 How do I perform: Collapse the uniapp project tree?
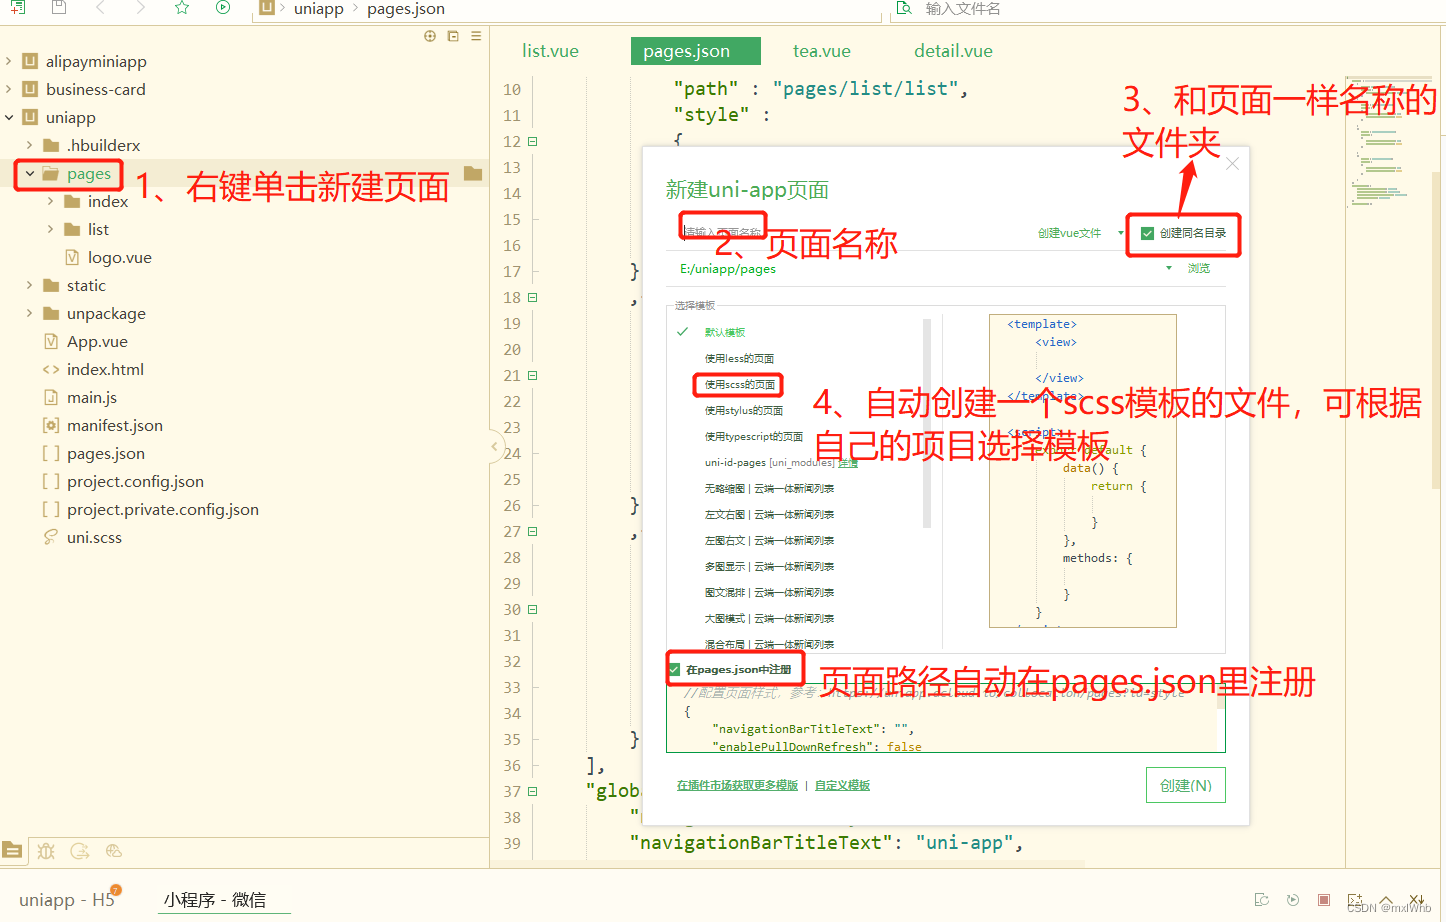(9, 117)
